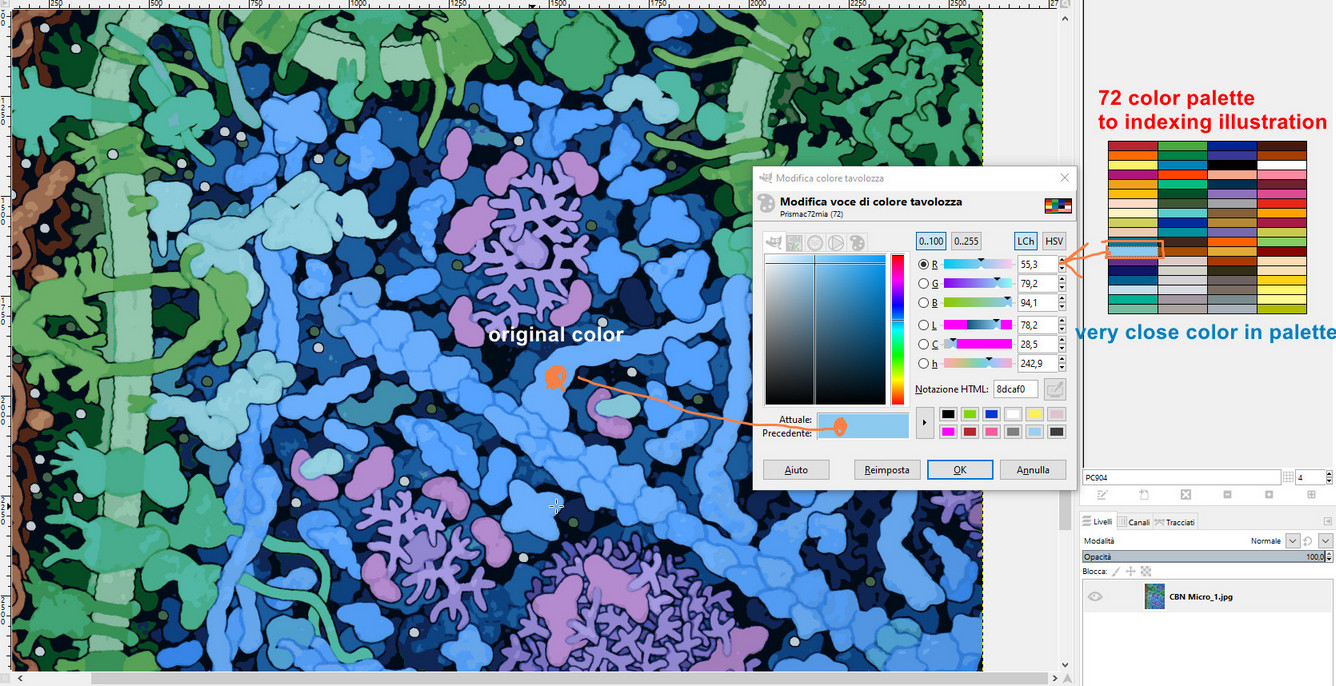Click the edit color icon under the palette
Screen dimensions: 1336x686
tap(1102, 494)
